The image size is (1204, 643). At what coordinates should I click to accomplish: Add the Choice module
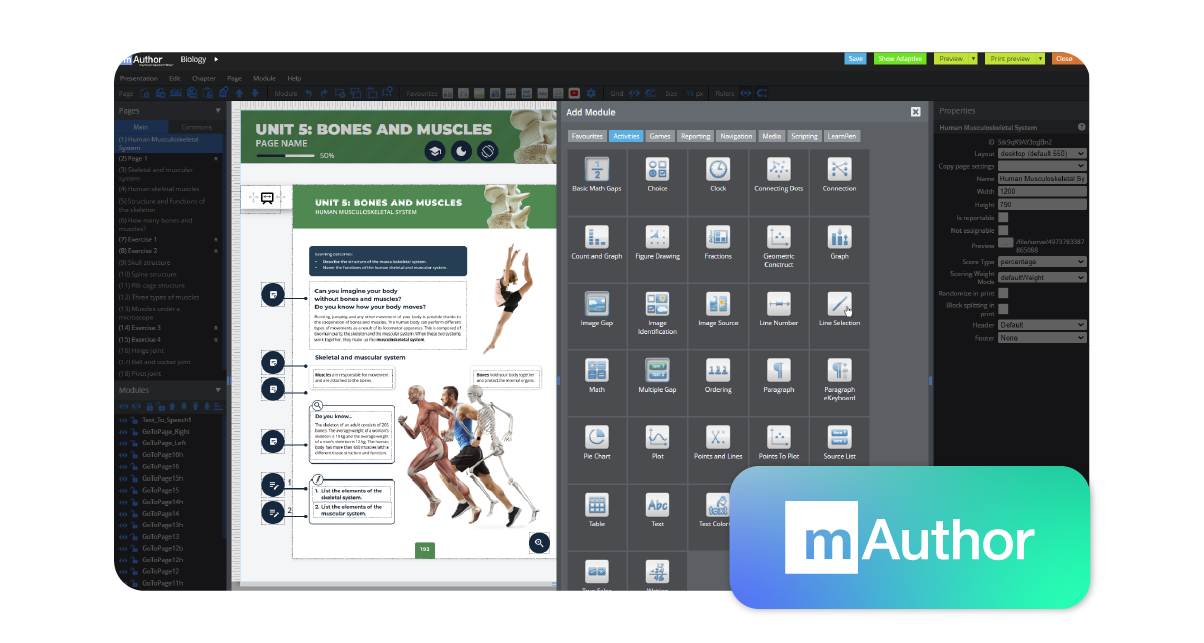[x=657, y=169]
